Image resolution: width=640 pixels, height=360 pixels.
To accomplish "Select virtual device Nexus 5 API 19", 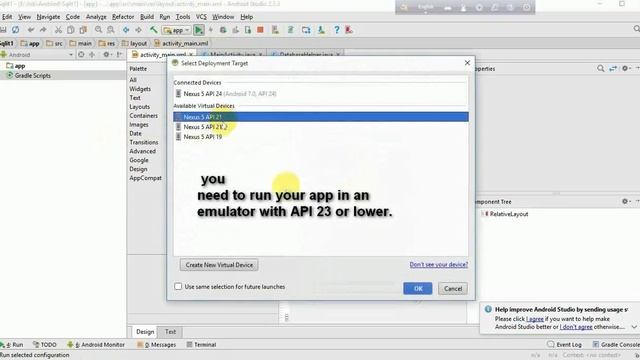I will (321, 137).
